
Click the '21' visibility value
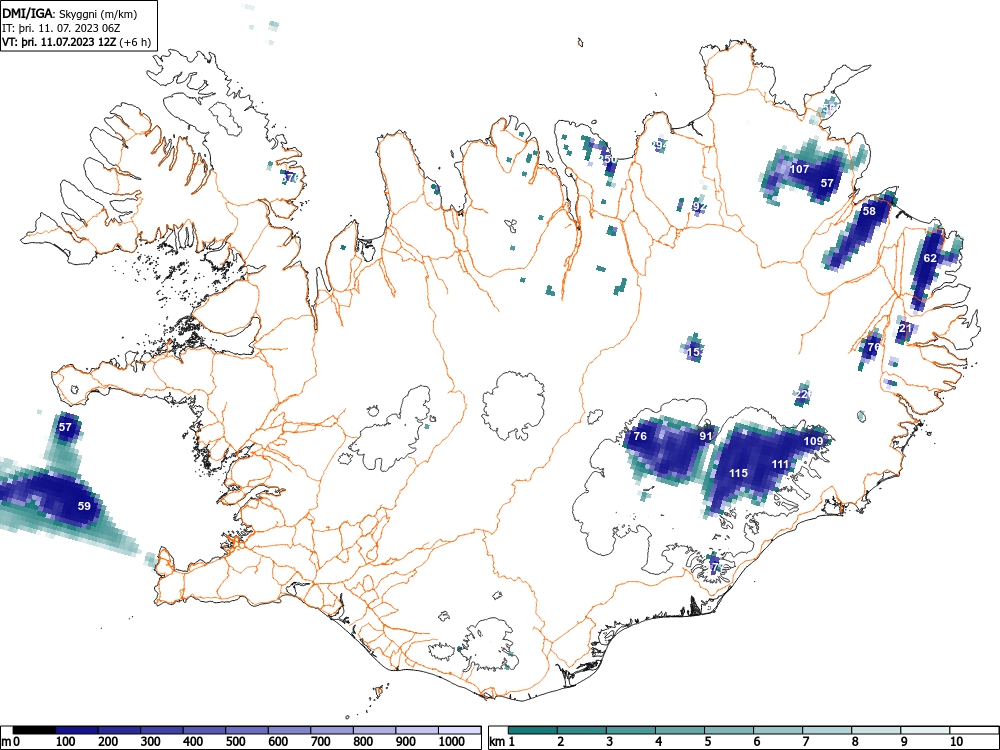click(x=906, y=328)
